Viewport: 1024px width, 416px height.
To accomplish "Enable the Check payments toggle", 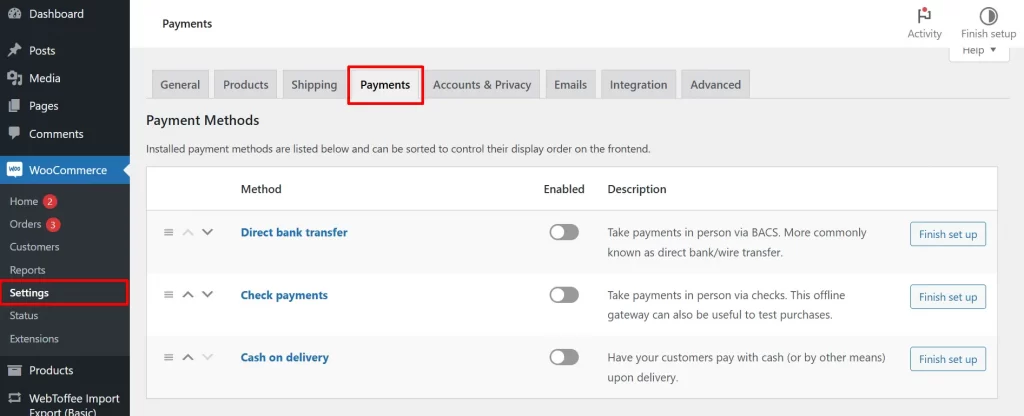I will click(x=564, y=295).
